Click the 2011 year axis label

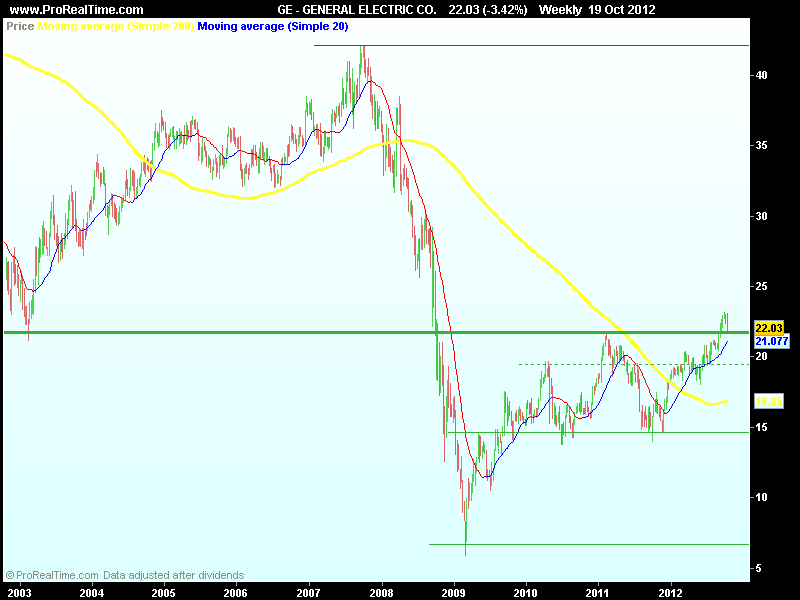click(x=597, y=592)
